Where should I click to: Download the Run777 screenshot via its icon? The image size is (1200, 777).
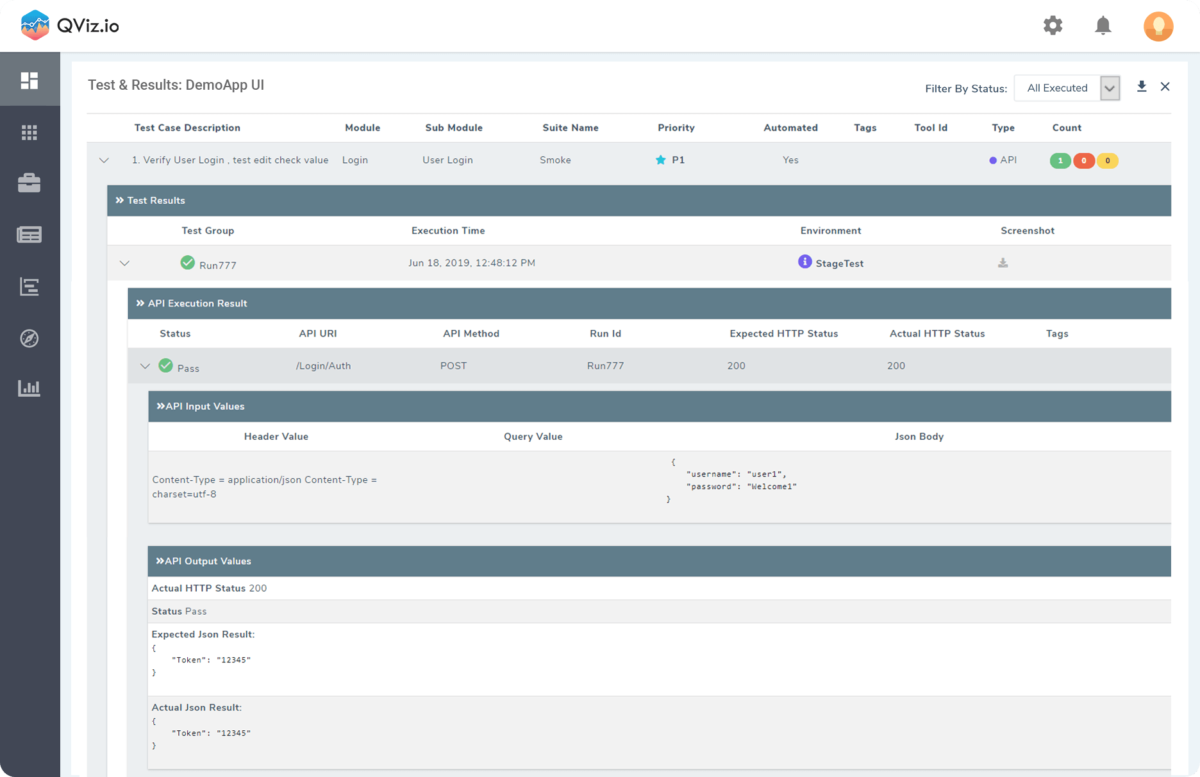coord(1003,265)
